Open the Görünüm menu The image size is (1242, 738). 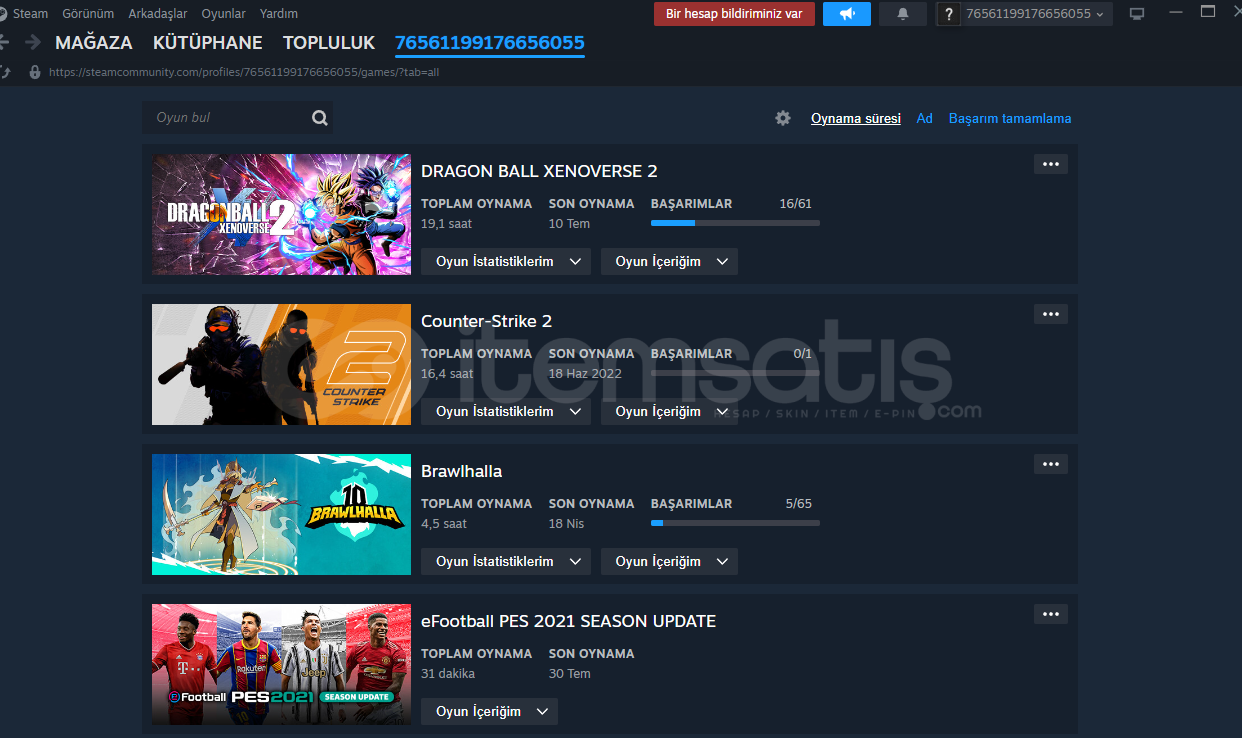click(88, 14)
